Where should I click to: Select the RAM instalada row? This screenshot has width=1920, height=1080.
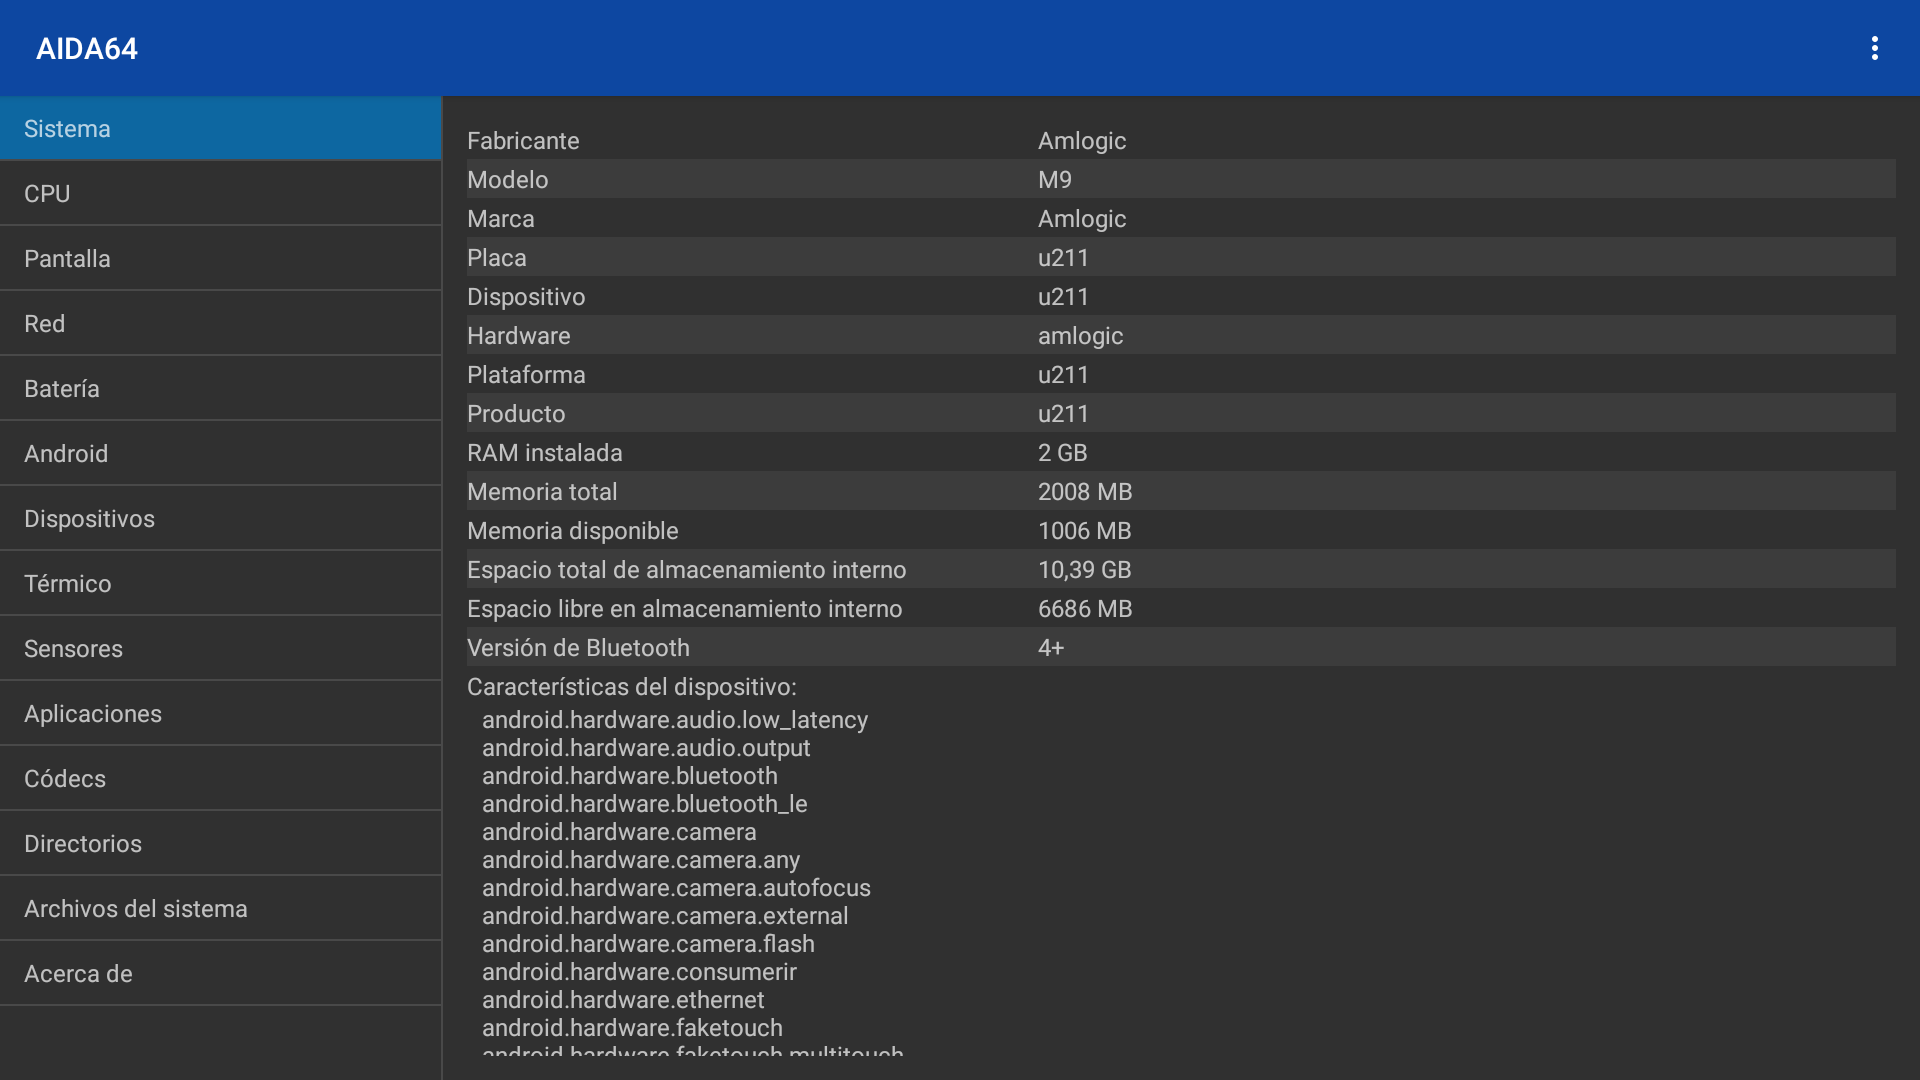pos(1180,453)
